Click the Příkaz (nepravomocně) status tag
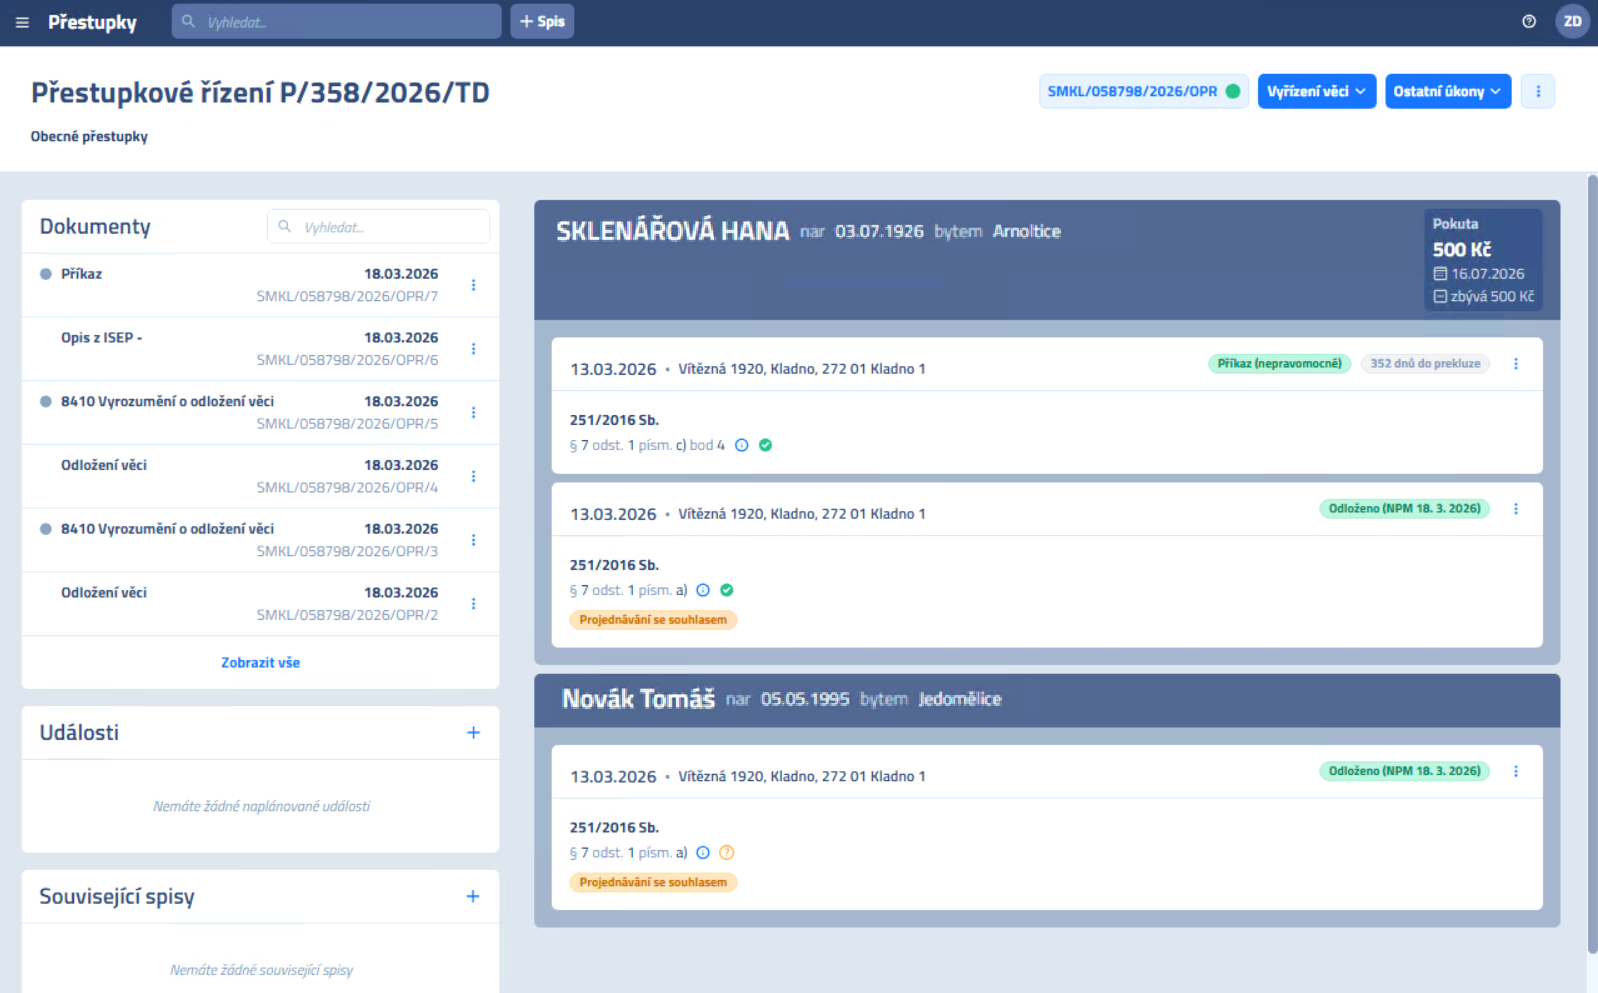The height and width of the screenshot is (993, 1598). click(1279, 364)
